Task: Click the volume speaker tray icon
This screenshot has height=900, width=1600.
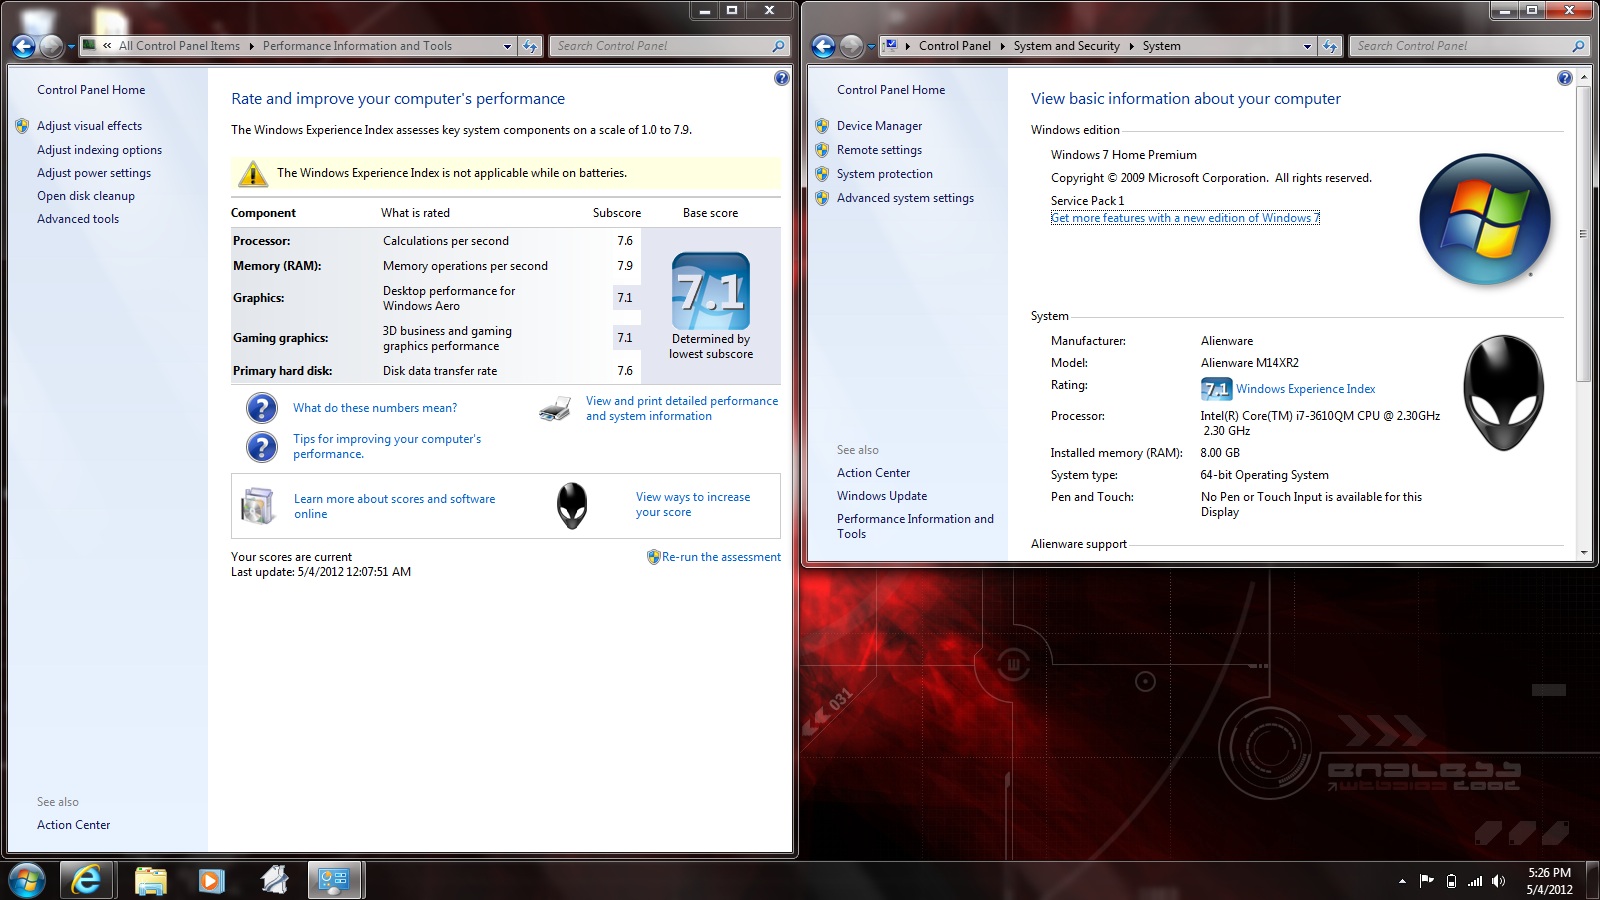Action: click(1498, 881)
